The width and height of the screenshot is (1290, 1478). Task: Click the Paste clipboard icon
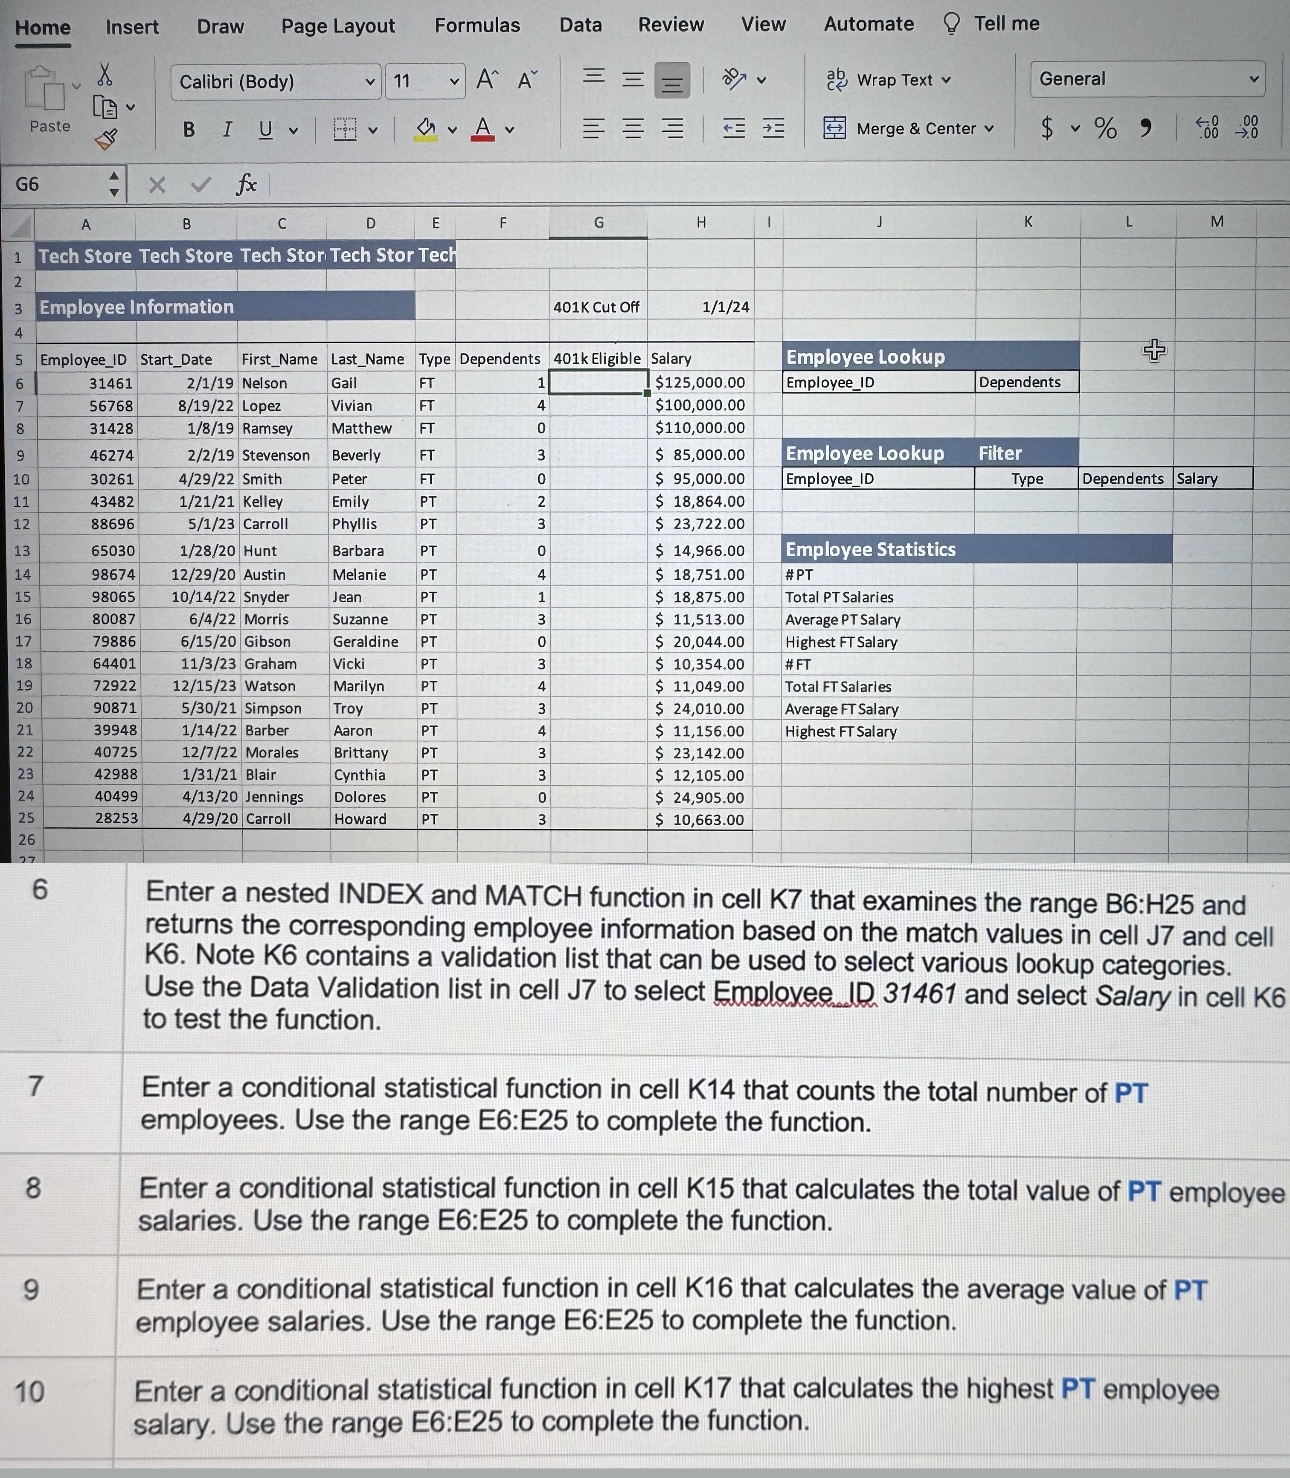pyautogui.click(x=43, y=88)
